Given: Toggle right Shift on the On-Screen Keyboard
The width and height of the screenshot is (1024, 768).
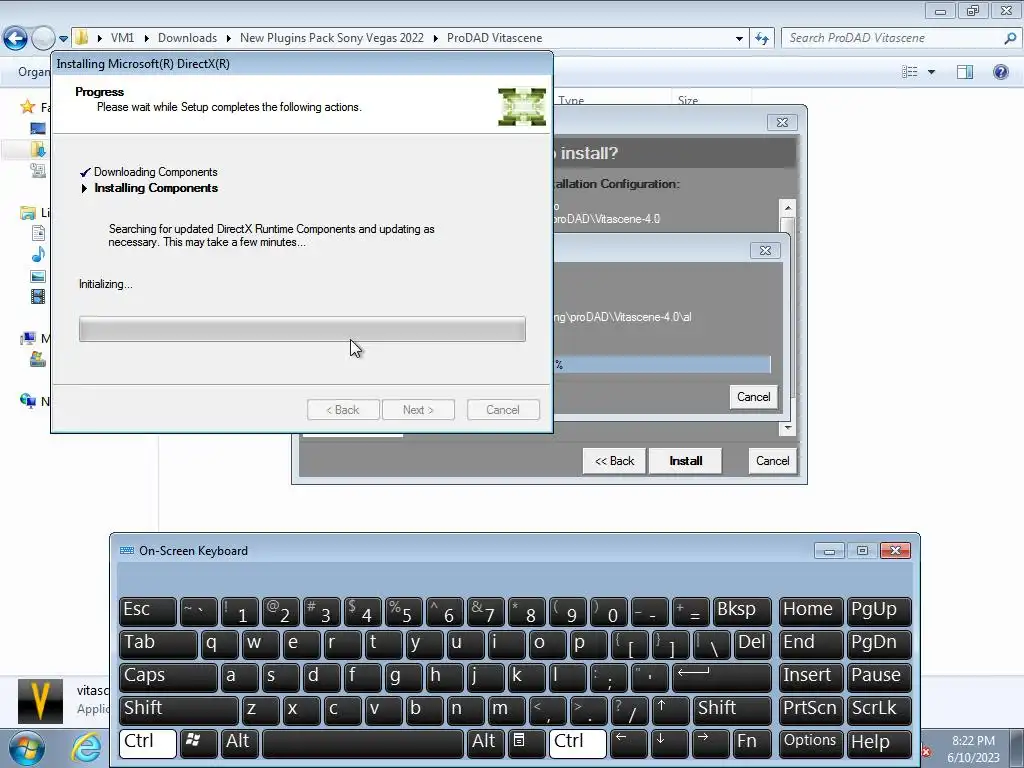Looking at the screenshot, I should click(731, 710).
